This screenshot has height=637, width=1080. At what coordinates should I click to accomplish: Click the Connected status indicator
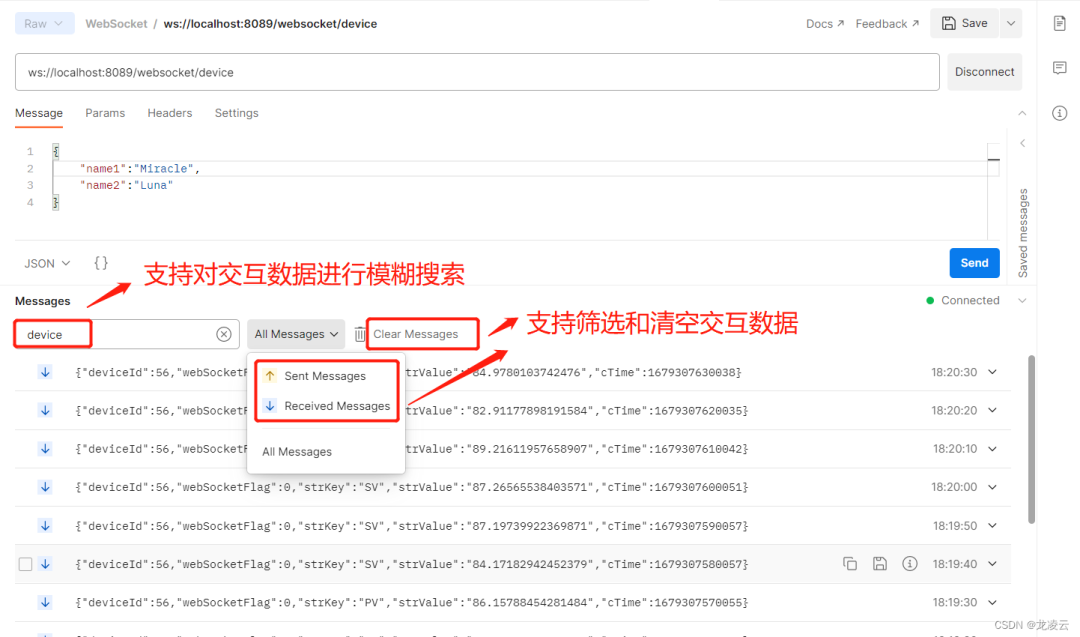[x=962, y=300]
